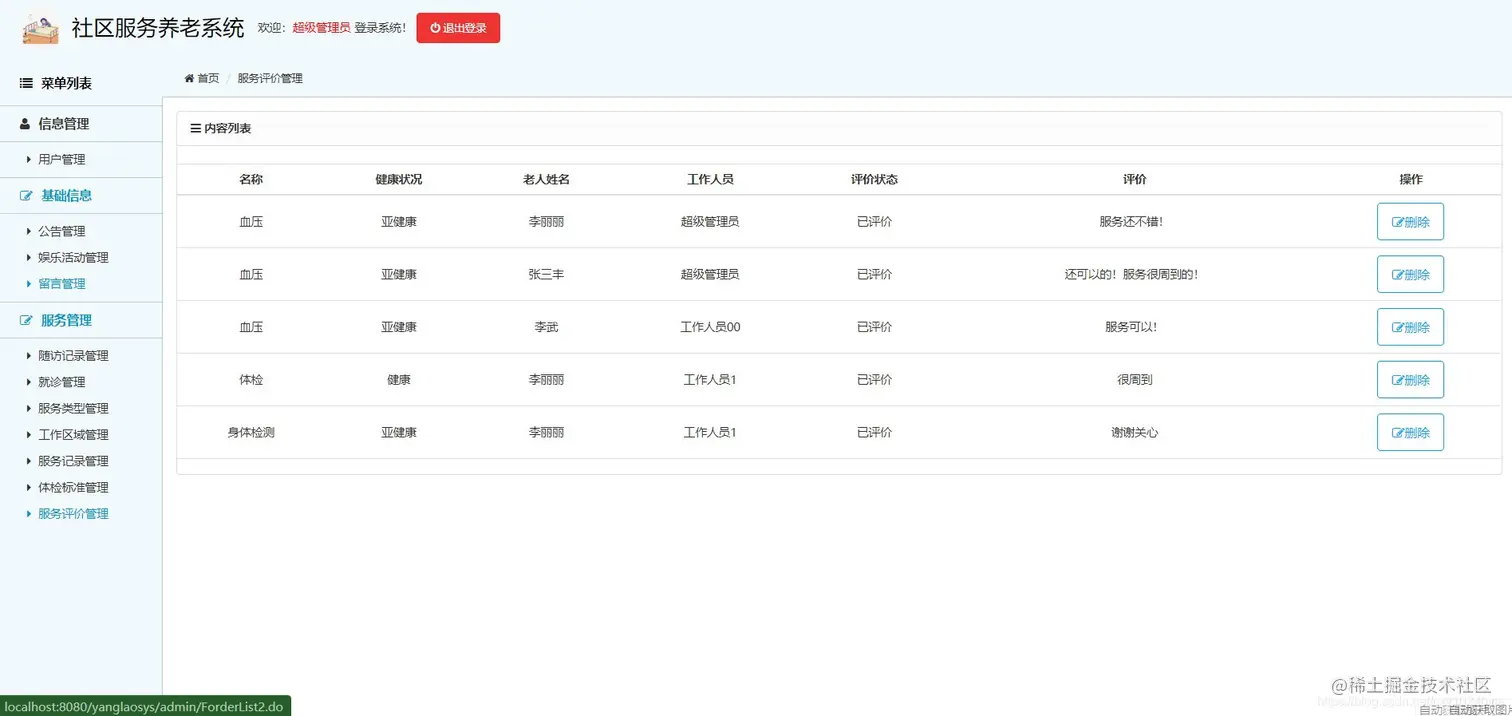Click the 张三丰 name cell
The height and width of the screenshot is (716, 1512).
click(546, 274)
